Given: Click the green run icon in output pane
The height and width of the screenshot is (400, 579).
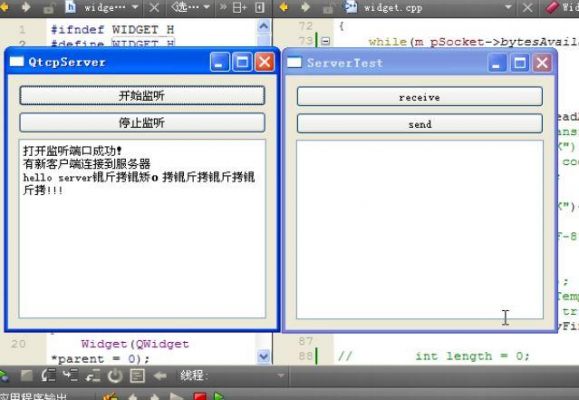Looking at the screenshot, I should pyautogui.click(x=219, y=397).
